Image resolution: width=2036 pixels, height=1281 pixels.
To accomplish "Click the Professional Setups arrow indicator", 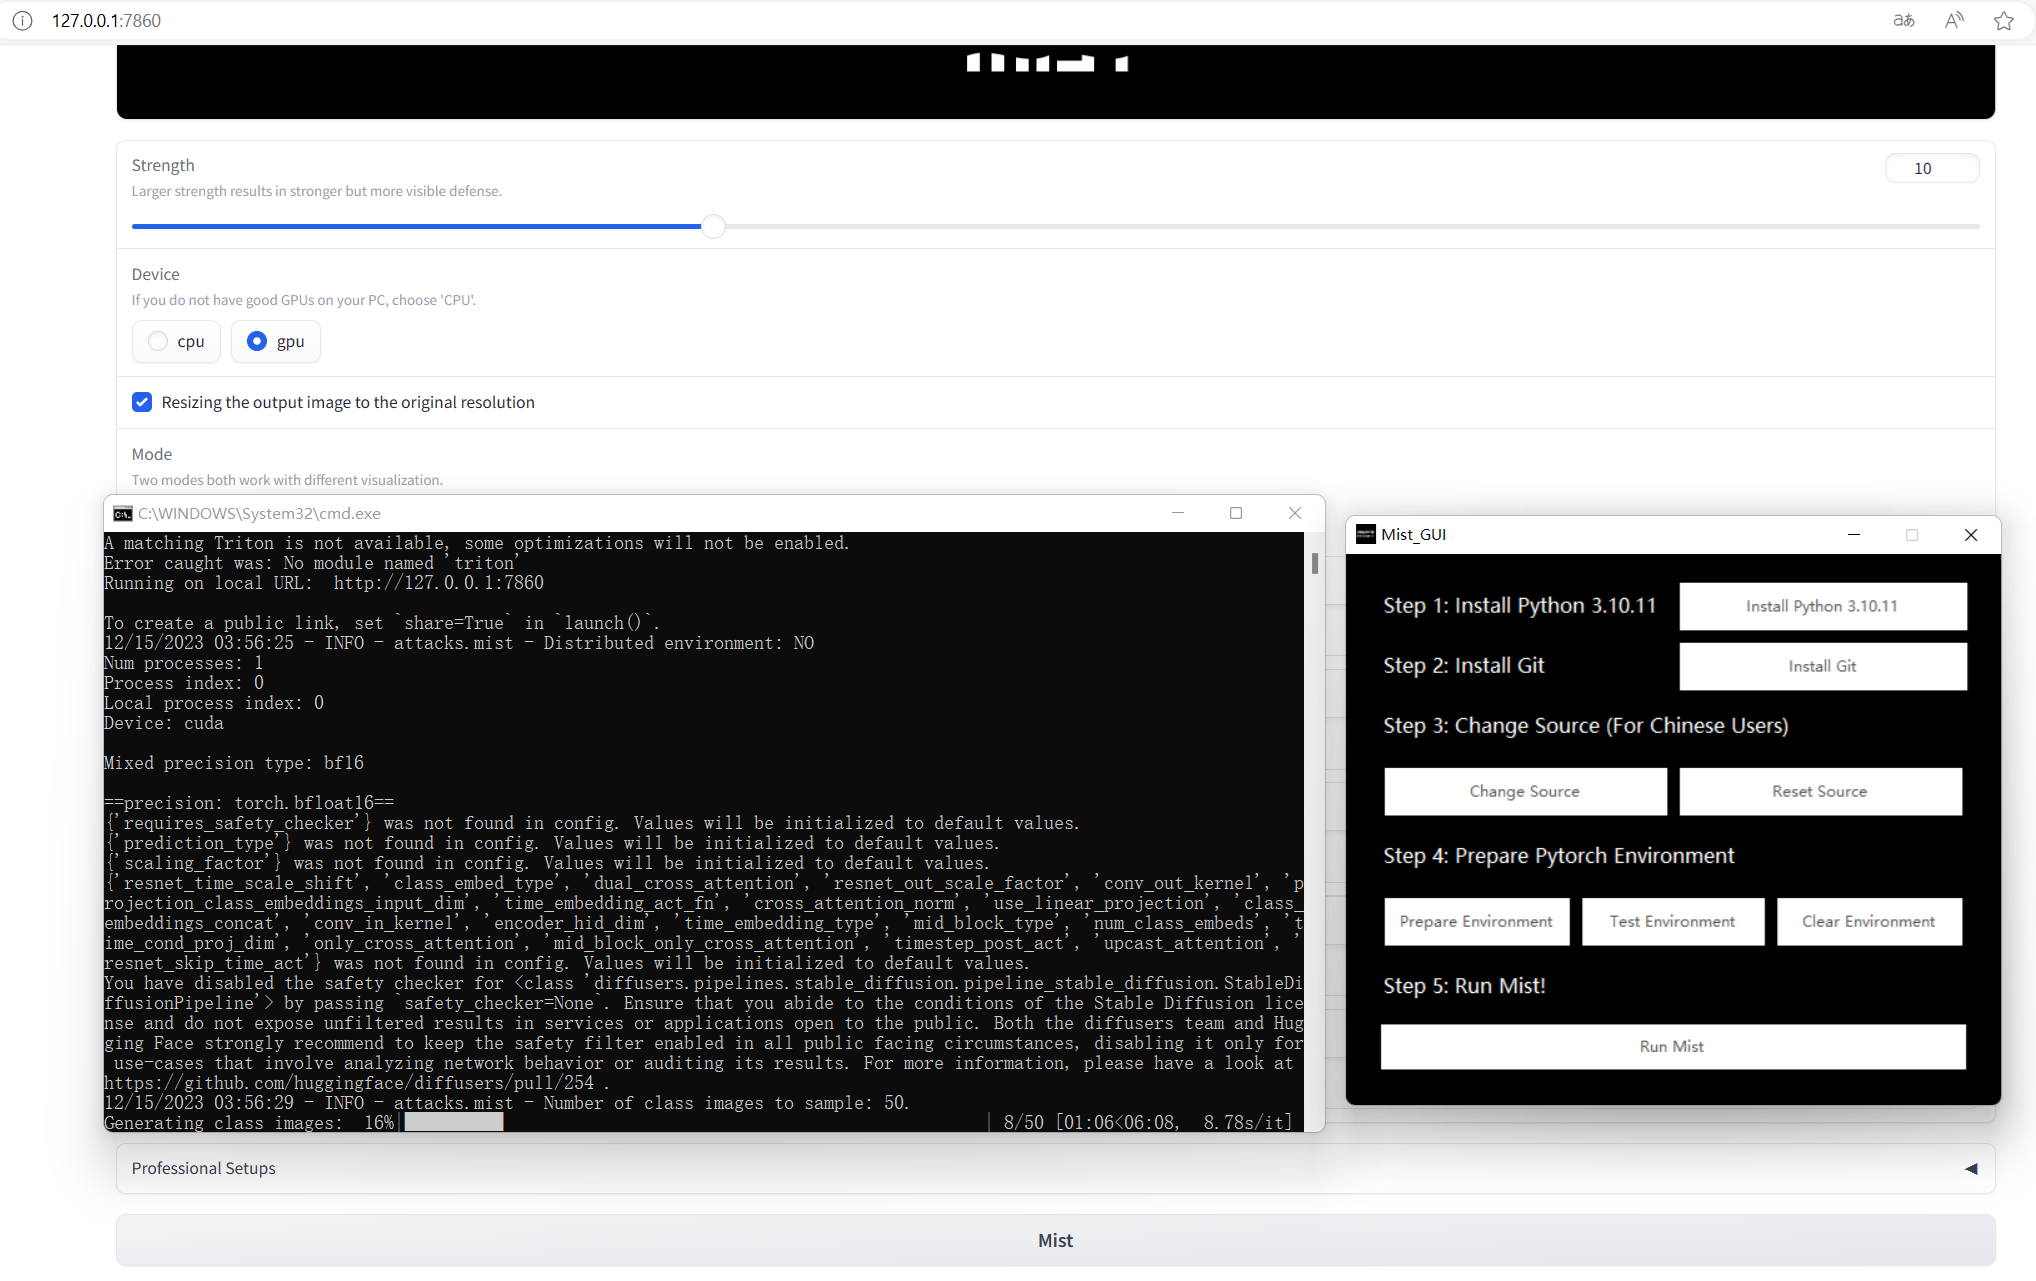I will point(1970,1168).
